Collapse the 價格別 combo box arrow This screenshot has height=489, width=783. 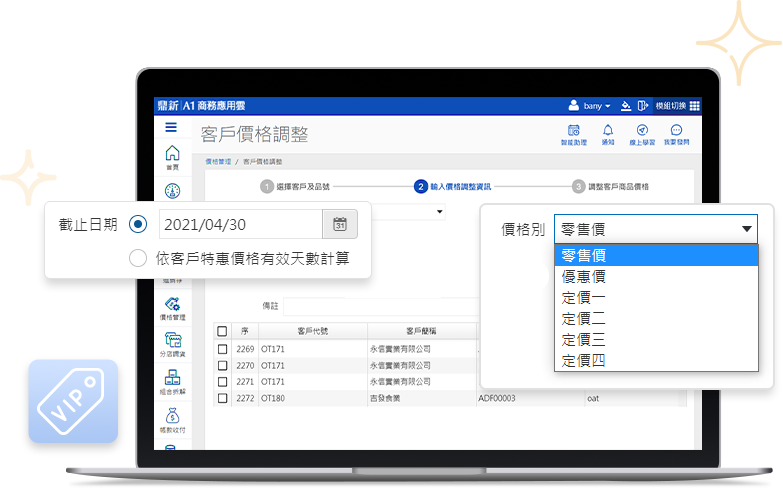click(747, 229)
